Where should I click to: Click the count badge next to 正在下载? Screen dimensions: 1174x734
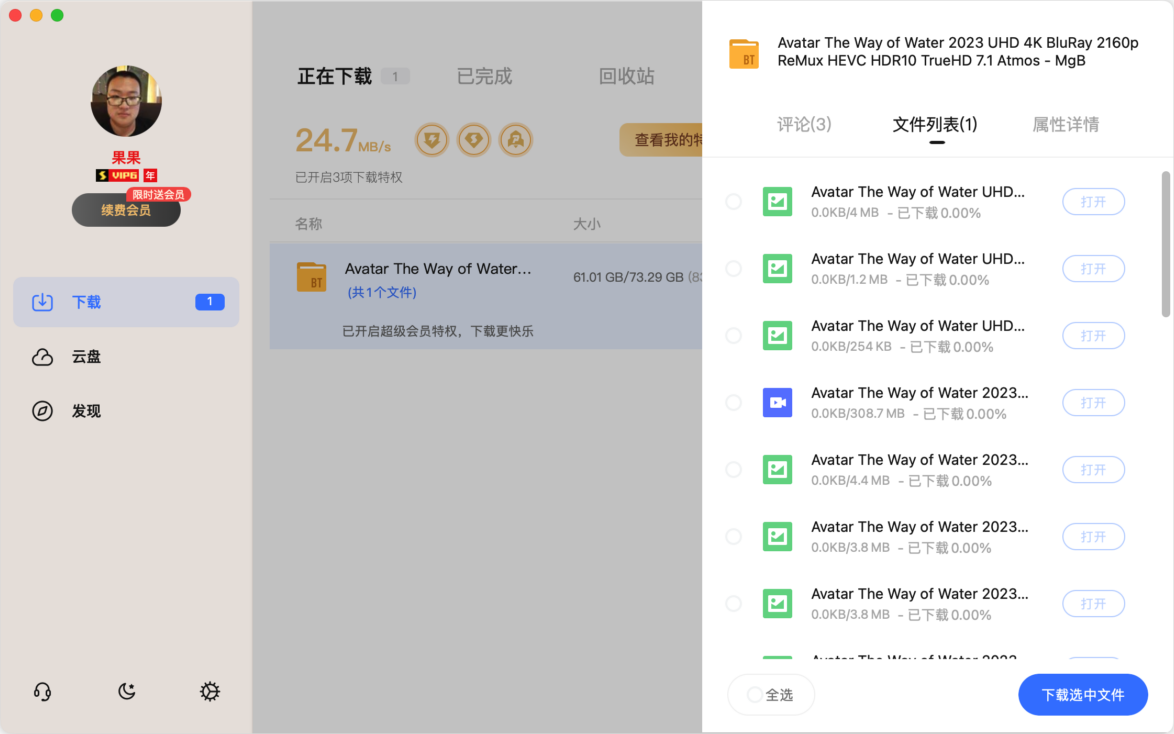click(395, 76)
